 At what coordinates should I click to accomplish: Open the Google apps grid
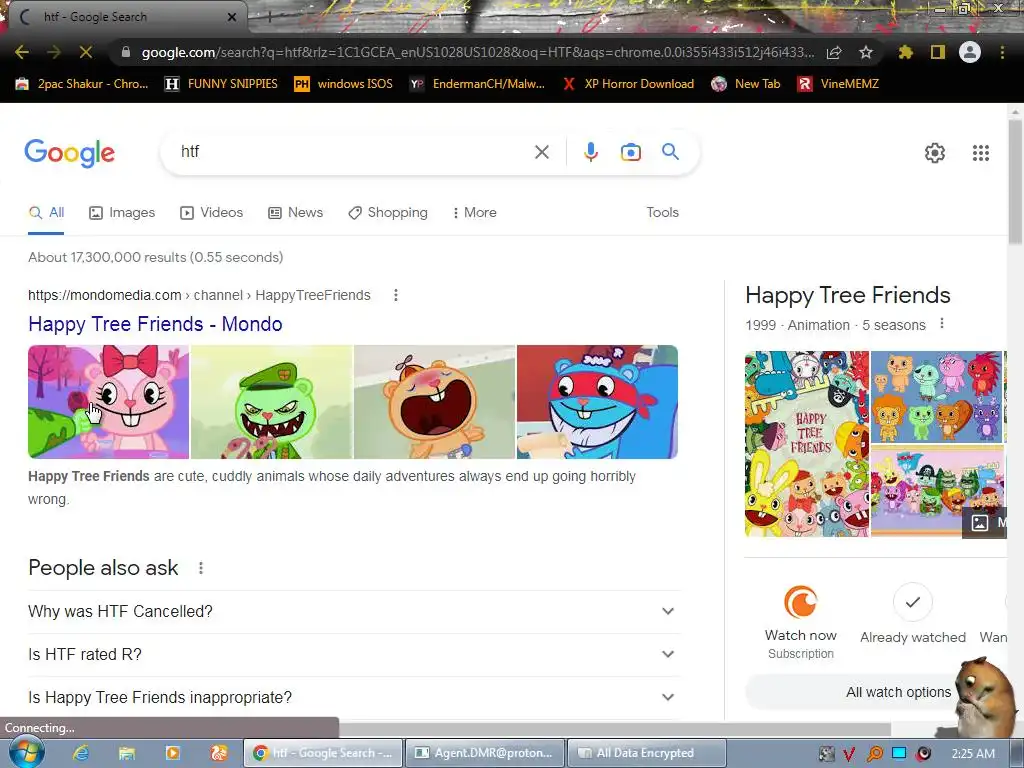coord(980,153)
